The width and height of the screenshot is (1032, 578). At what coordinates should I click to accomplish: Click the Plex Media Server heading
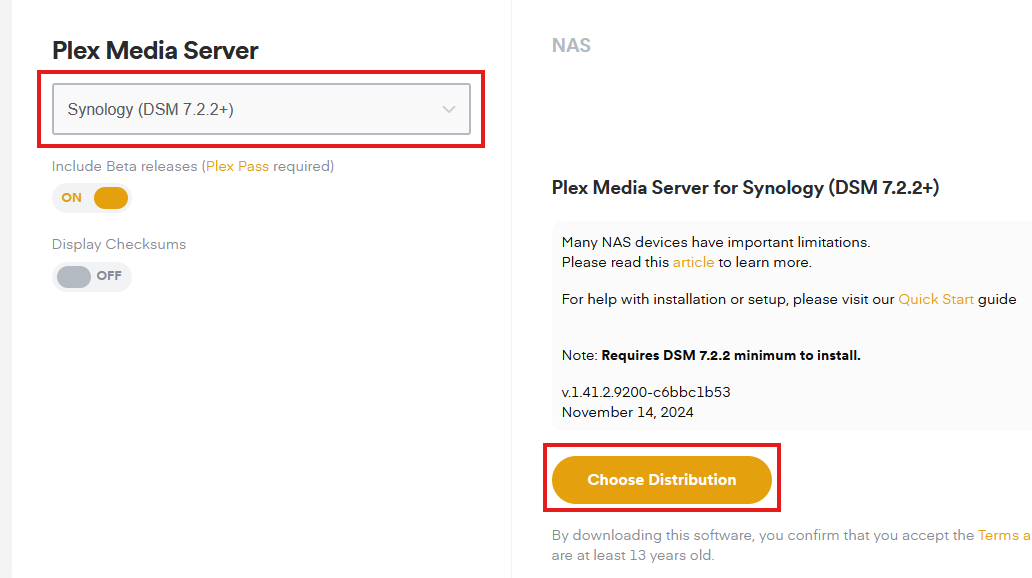pos(155,50)
